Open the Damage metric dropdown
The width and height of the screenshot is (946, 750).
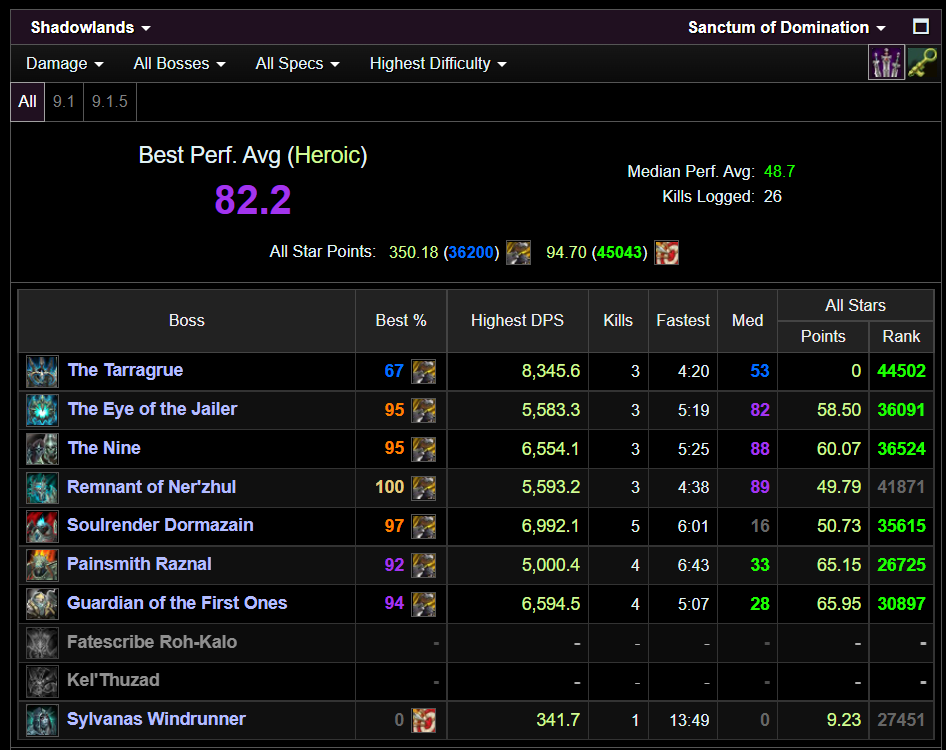[65, 63]
